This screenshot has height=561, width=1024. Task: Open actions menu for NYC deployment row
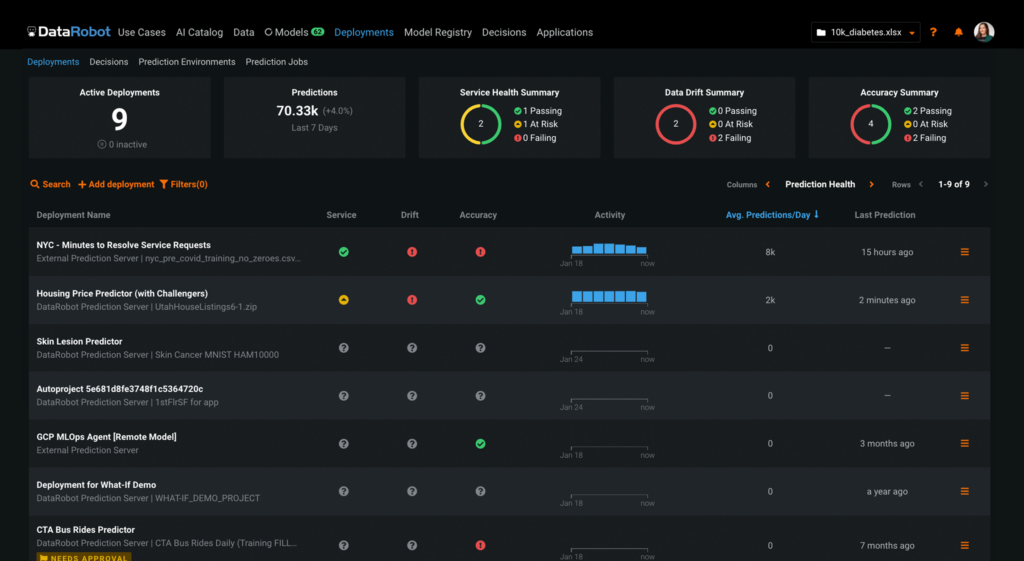(965, 252)
